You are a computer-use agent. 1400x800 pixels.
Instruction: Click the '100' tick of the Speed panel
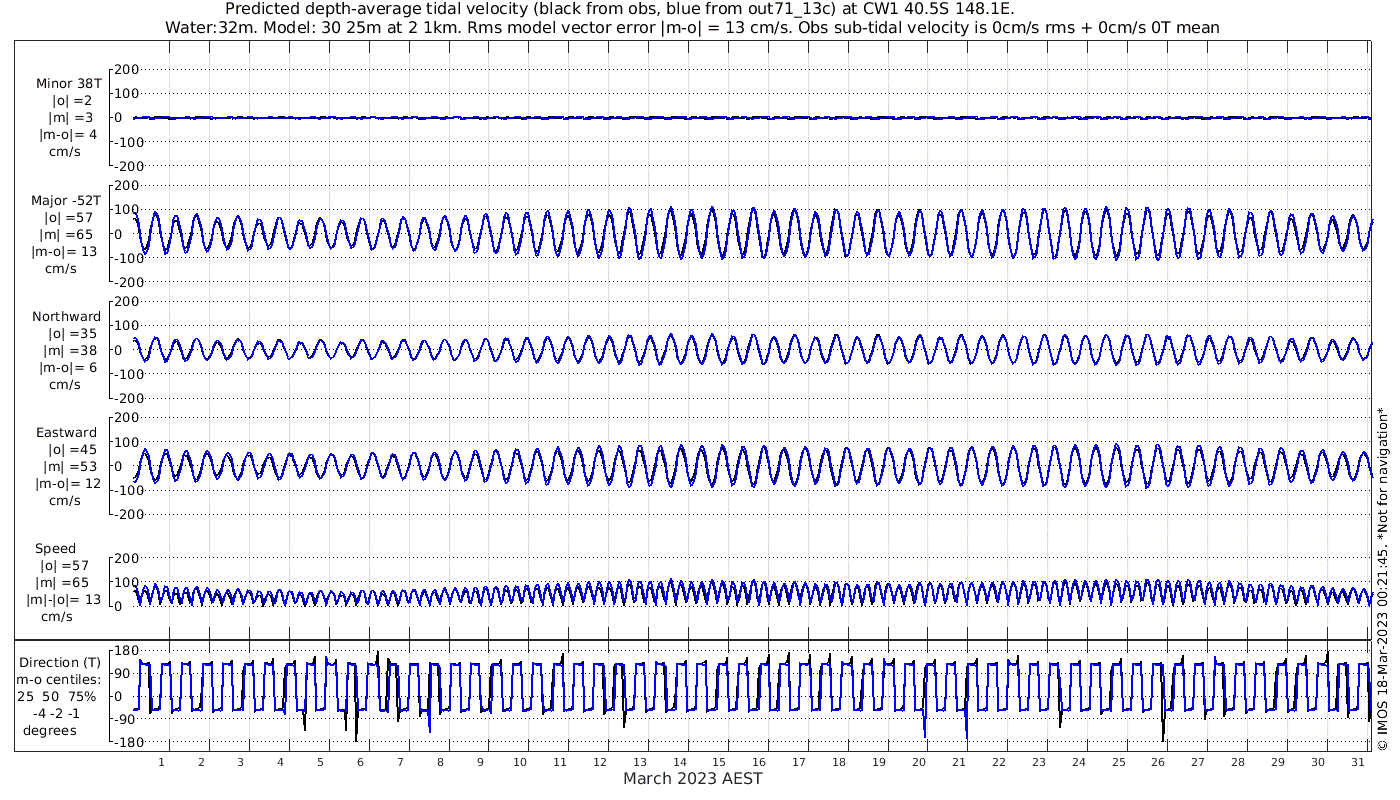click(125, 582)
